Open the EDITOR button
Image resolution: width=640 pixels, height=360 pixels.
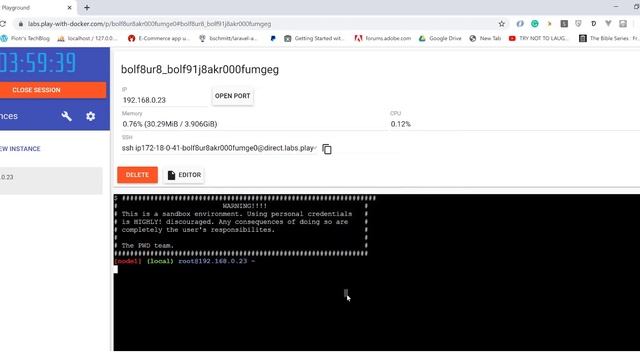184,175
